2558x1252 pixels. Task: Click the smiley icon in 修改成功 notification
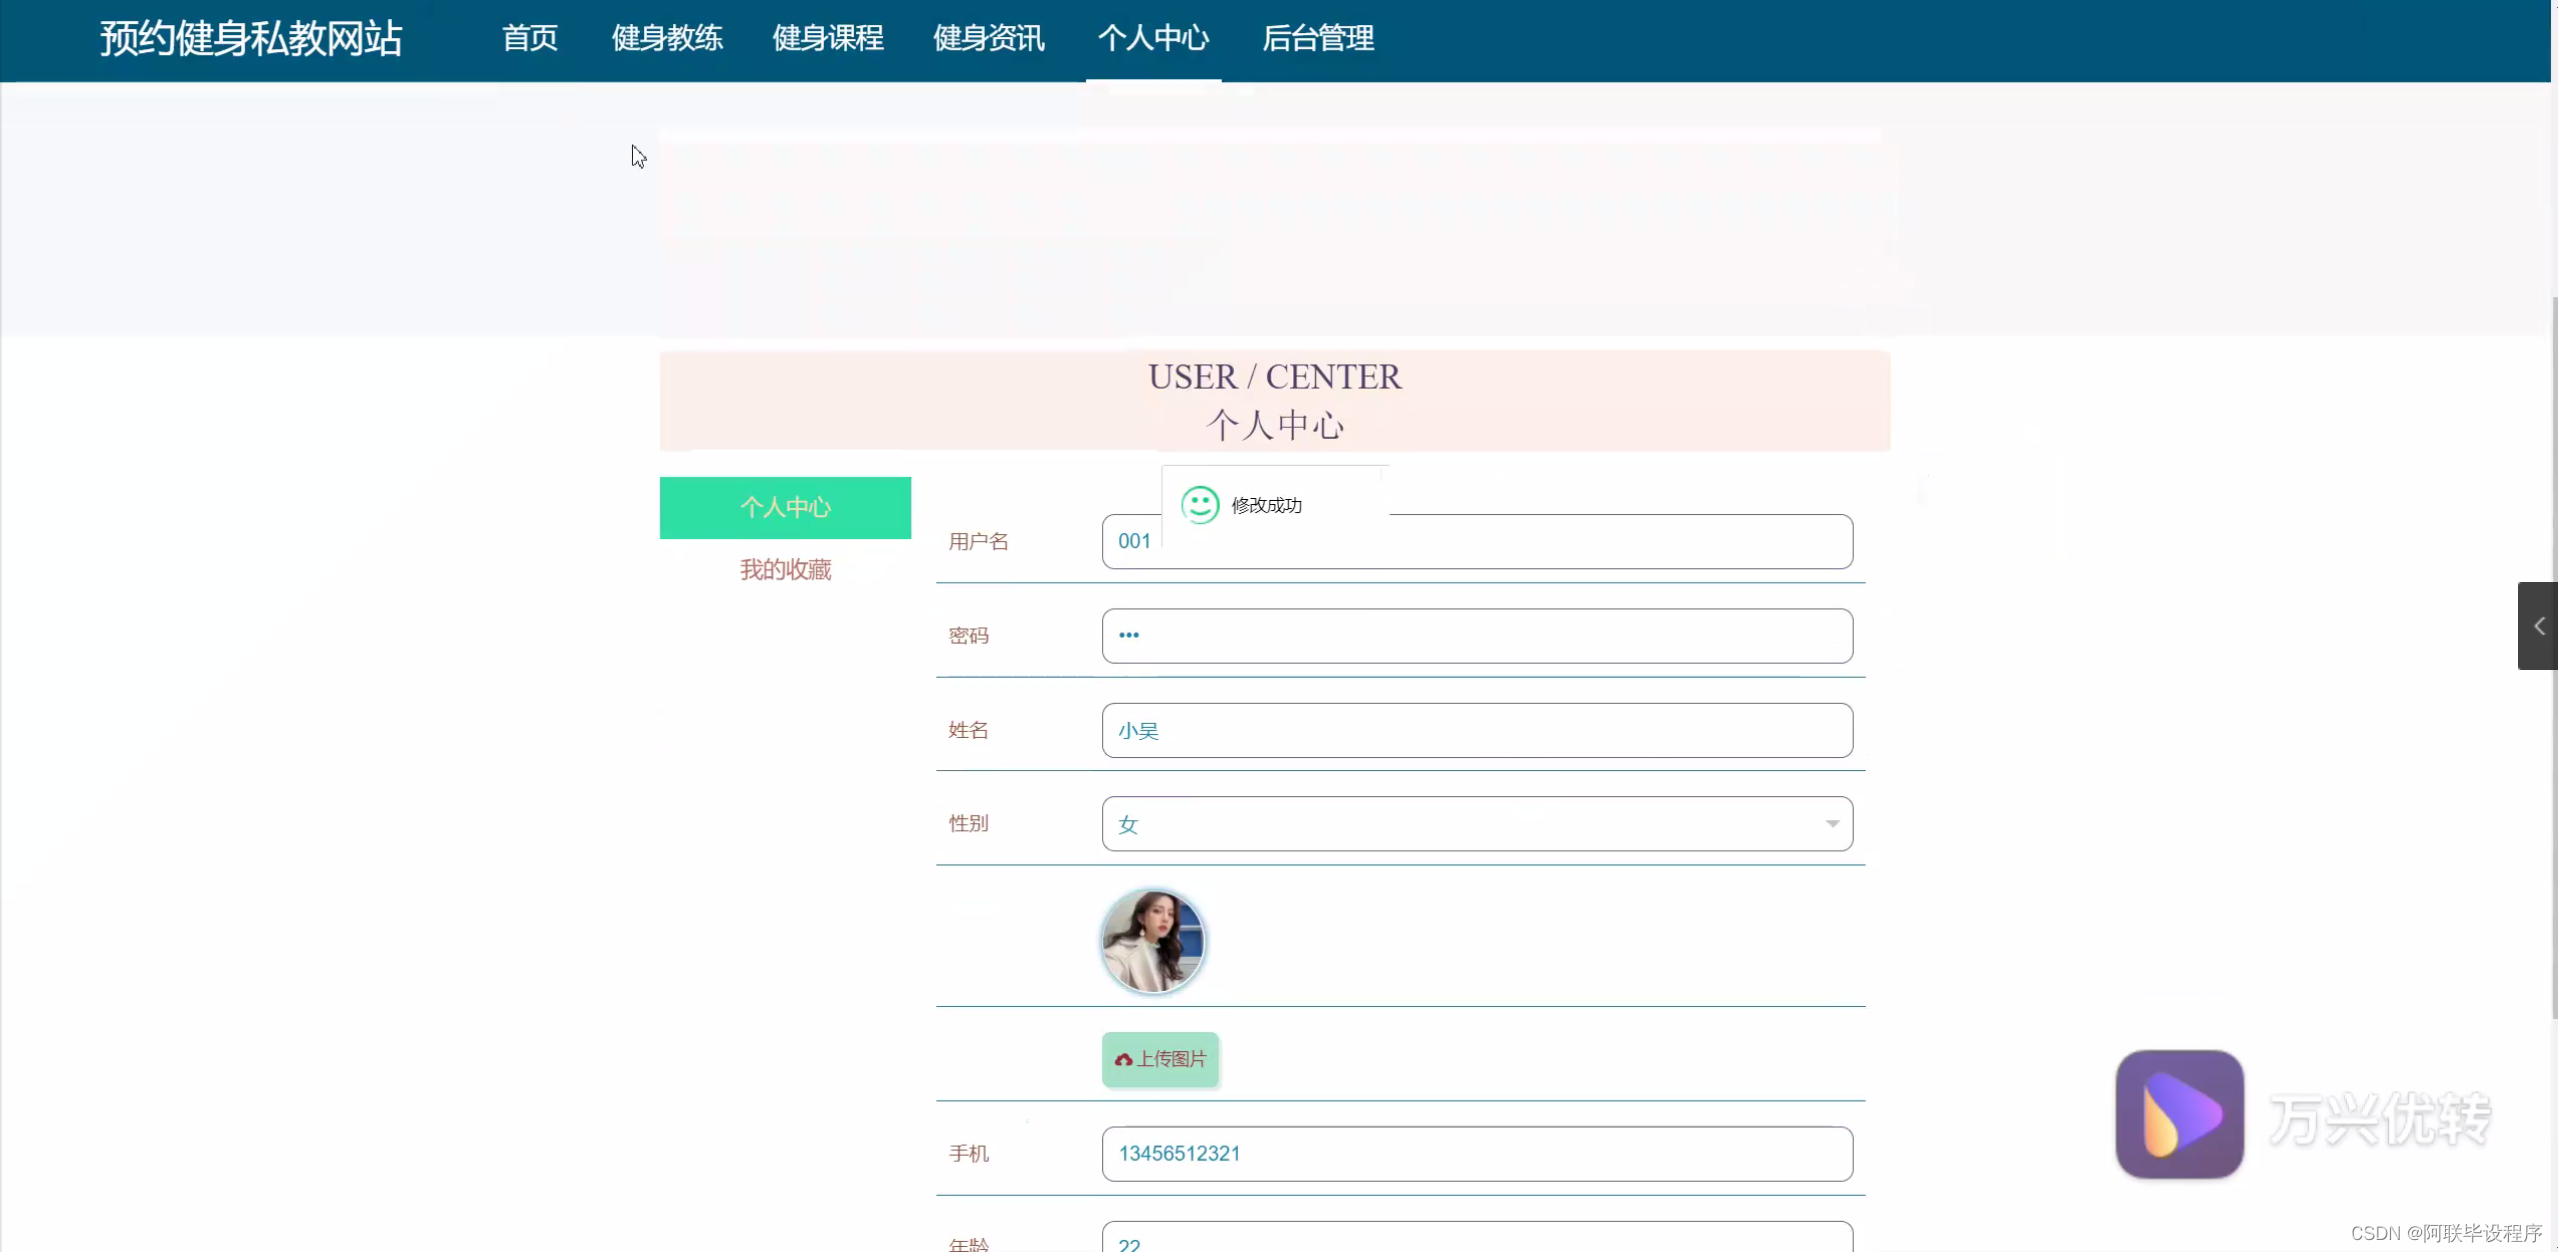click(1201, 505)
